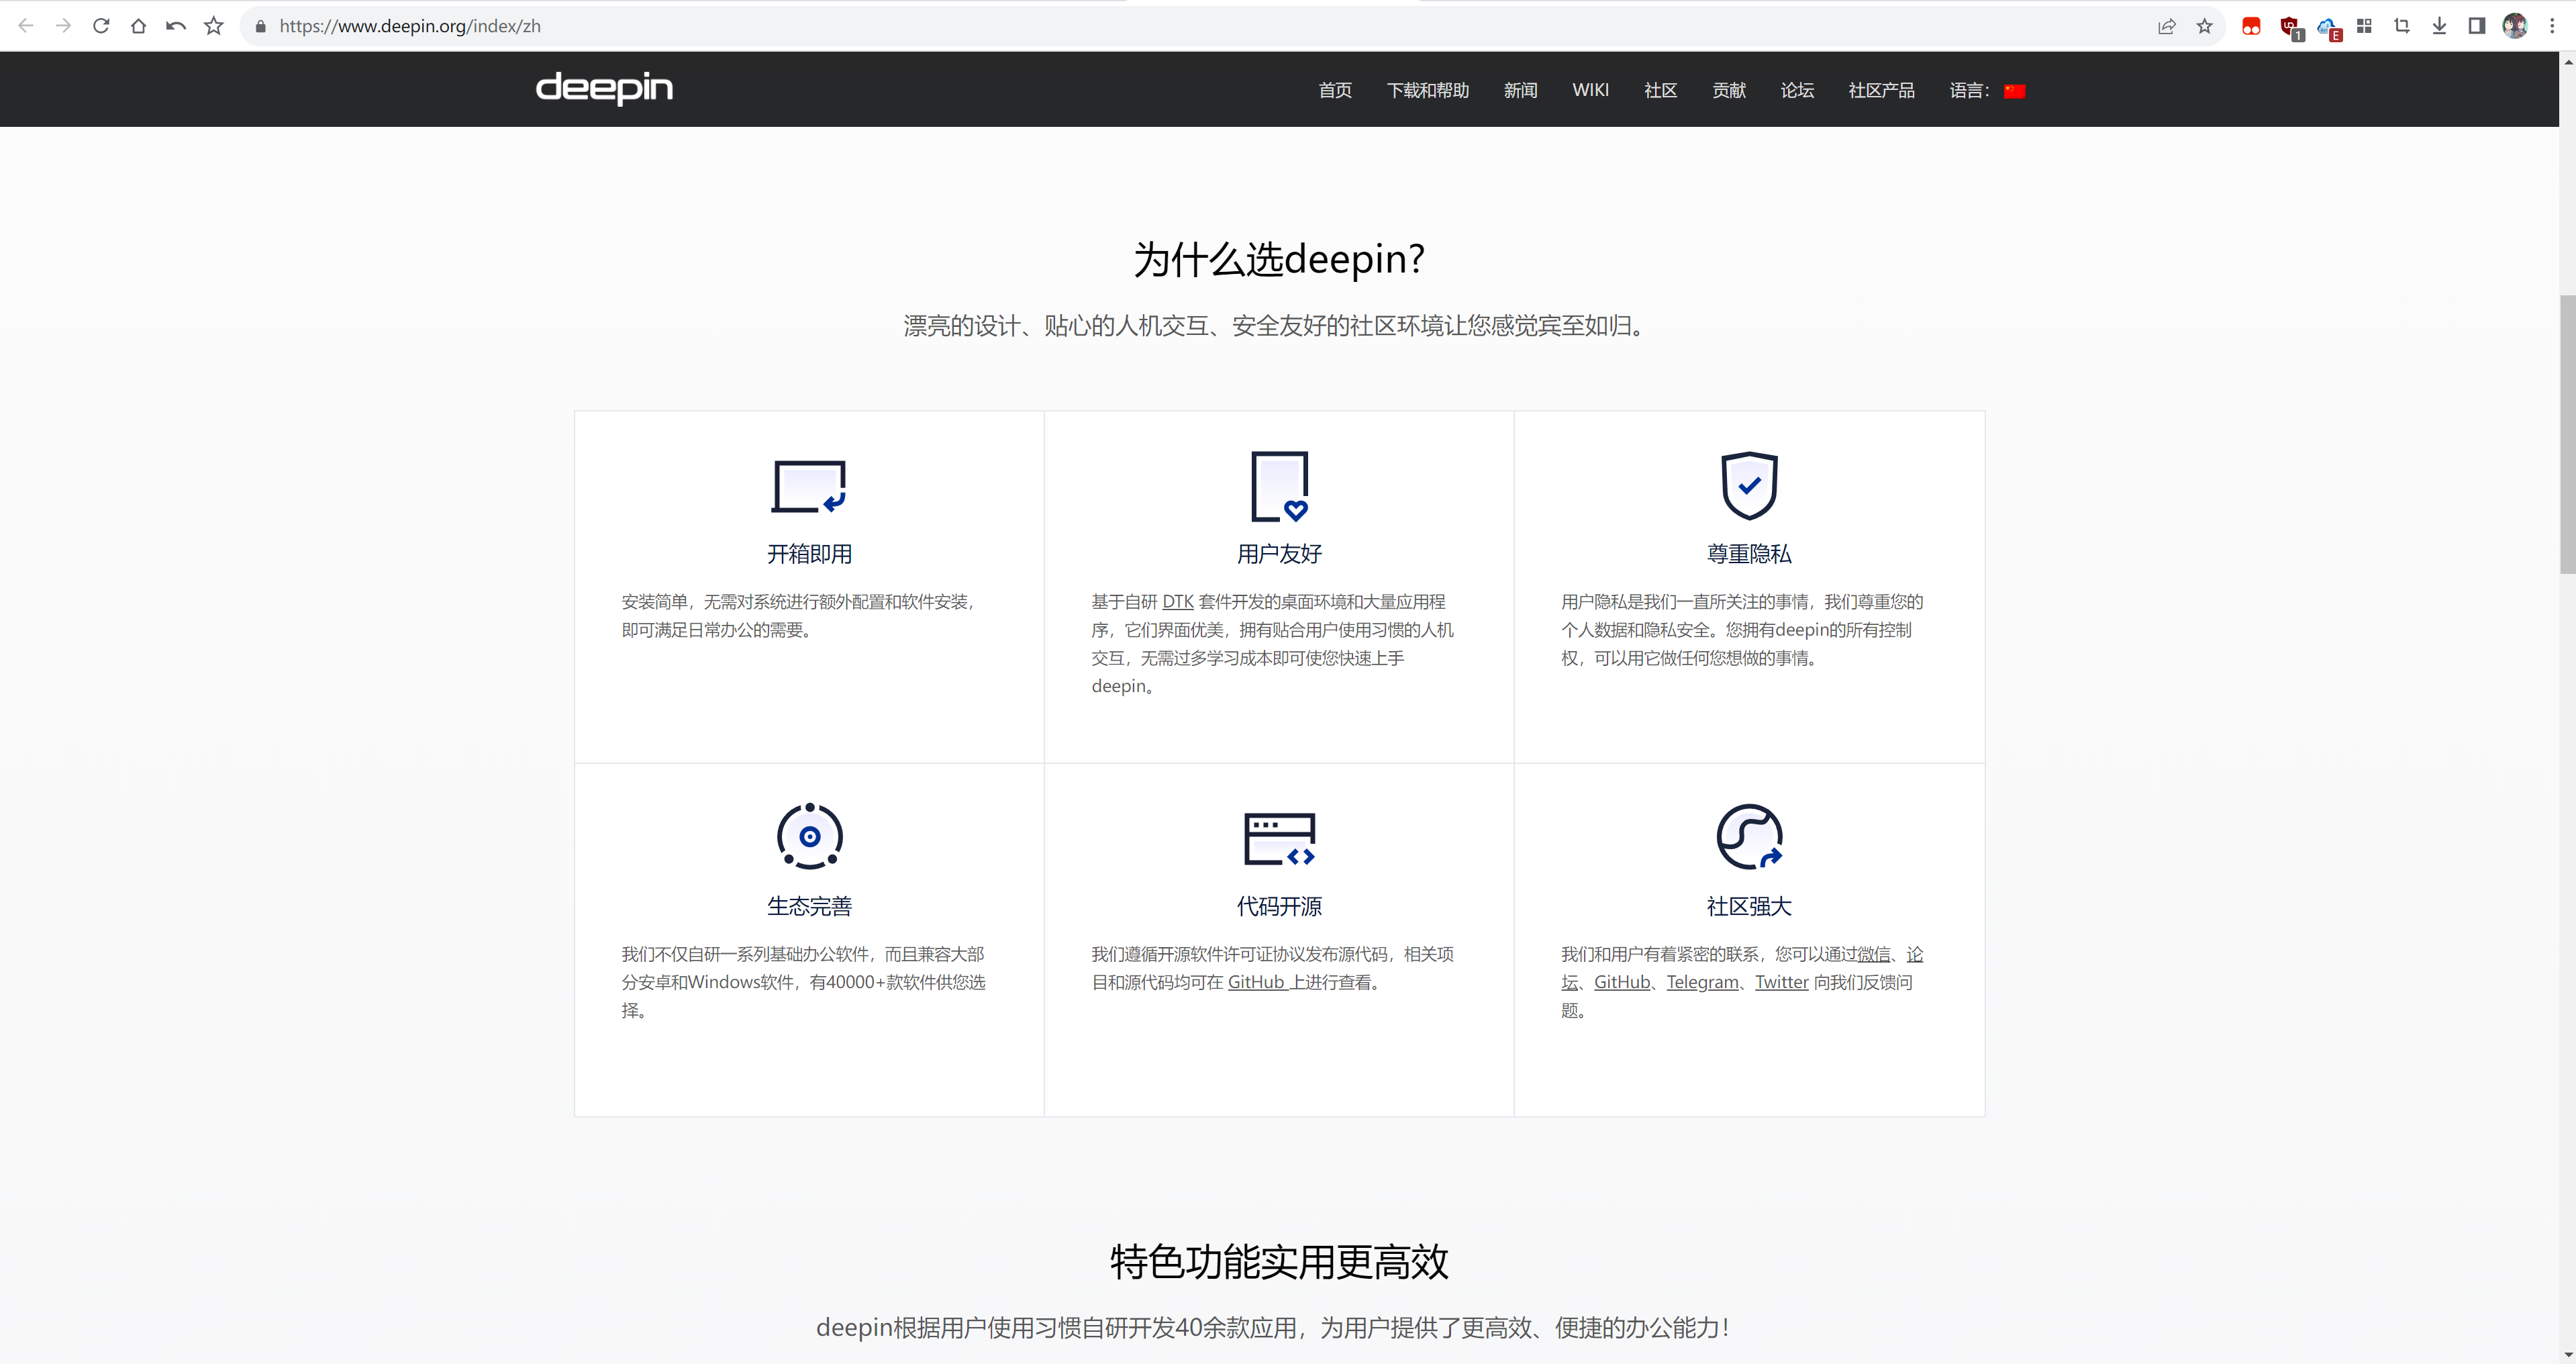Image resolution: width=2576 pixels, height=1364 pixels.
Task: Click the screenshot crop extension icon
Action: point(2402,25)
